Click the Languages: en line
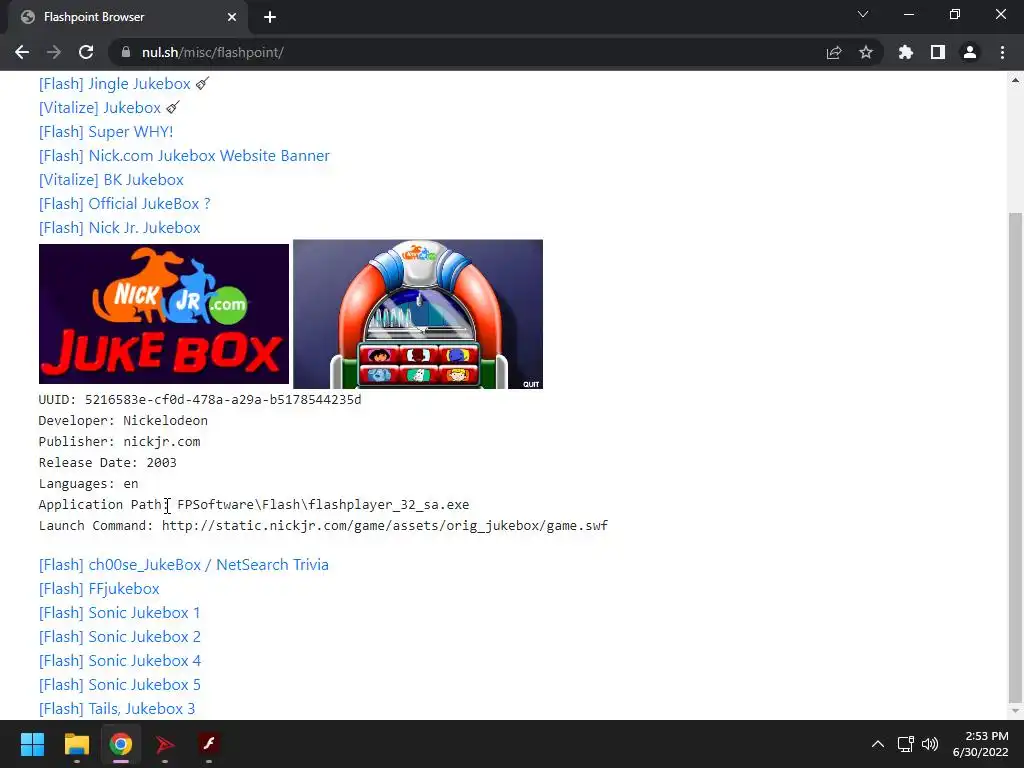The height and width of the screenshot is (768, 1024). click(88, 484)
